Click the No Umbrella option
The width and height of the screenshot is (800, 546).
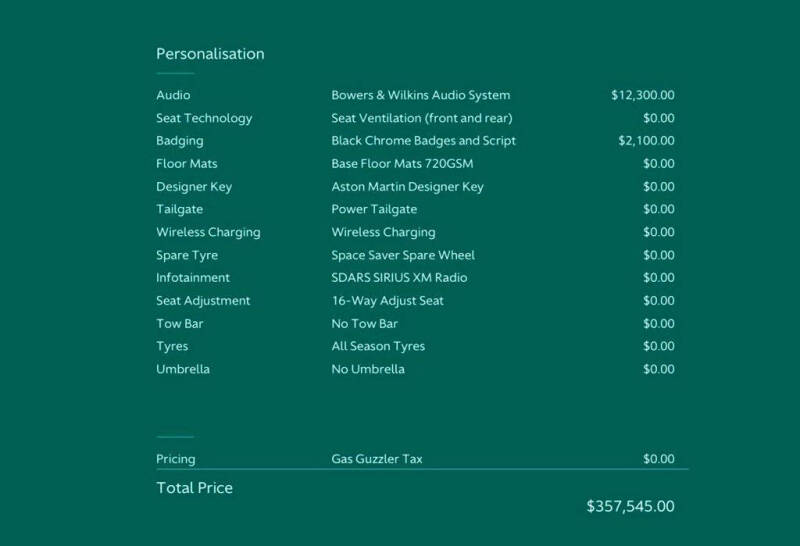pos(368,369)
